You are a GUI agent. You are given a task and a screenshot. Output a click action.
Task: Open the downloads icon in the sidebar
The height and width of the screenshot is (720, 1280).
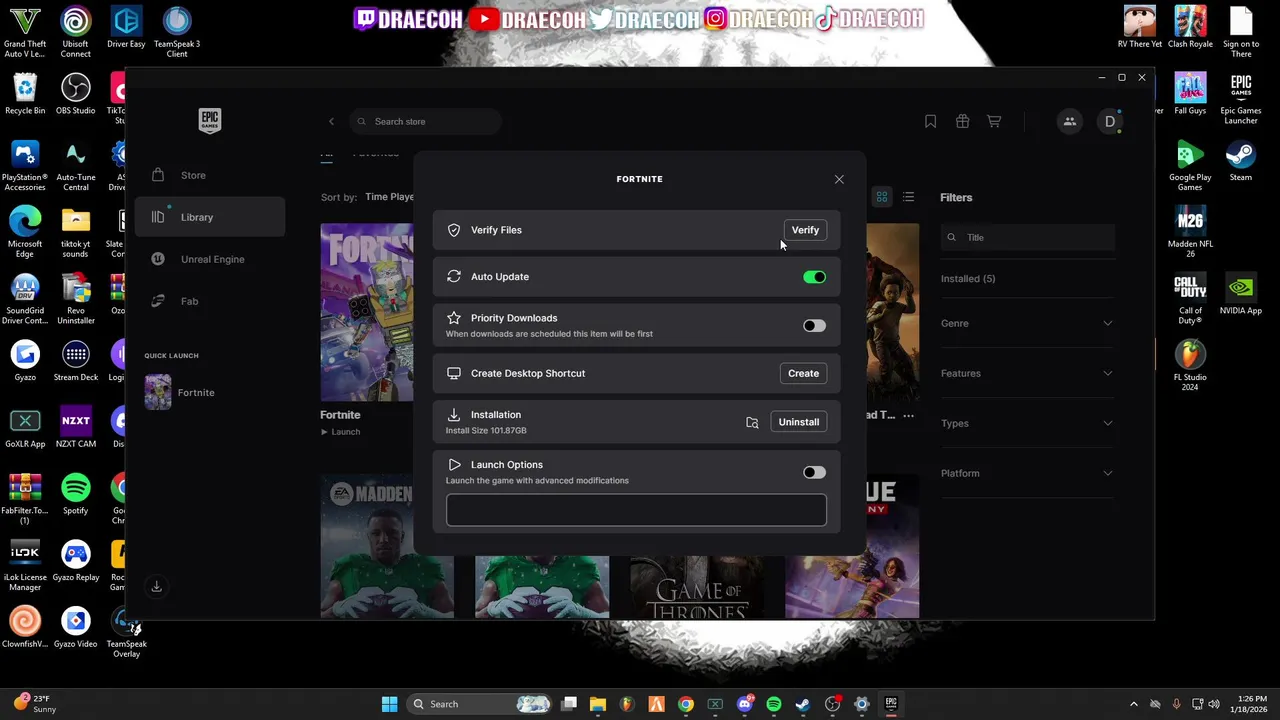point(157,587)
